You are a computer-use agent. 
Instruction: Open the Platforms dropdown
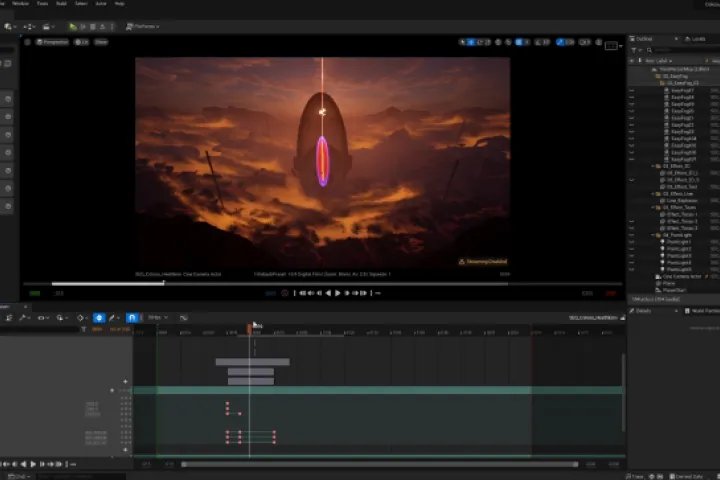click(143, 27)
